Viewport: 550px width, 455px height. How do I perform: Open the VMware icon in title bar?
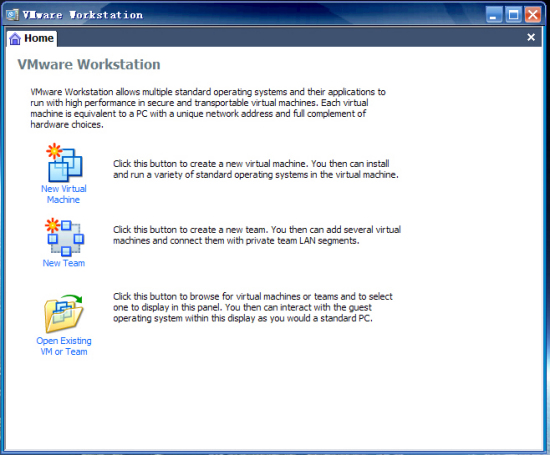[x=13, y=15]
